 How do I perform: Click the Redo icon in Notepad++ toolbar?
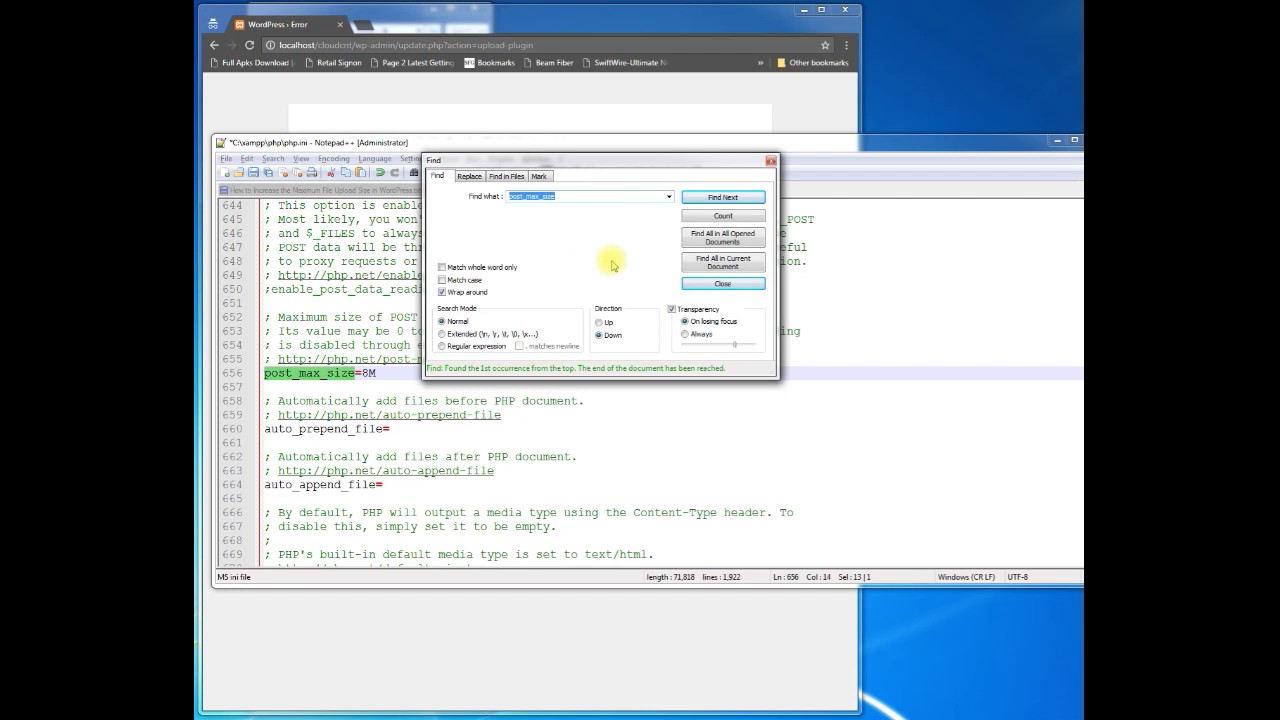[394, 173]
